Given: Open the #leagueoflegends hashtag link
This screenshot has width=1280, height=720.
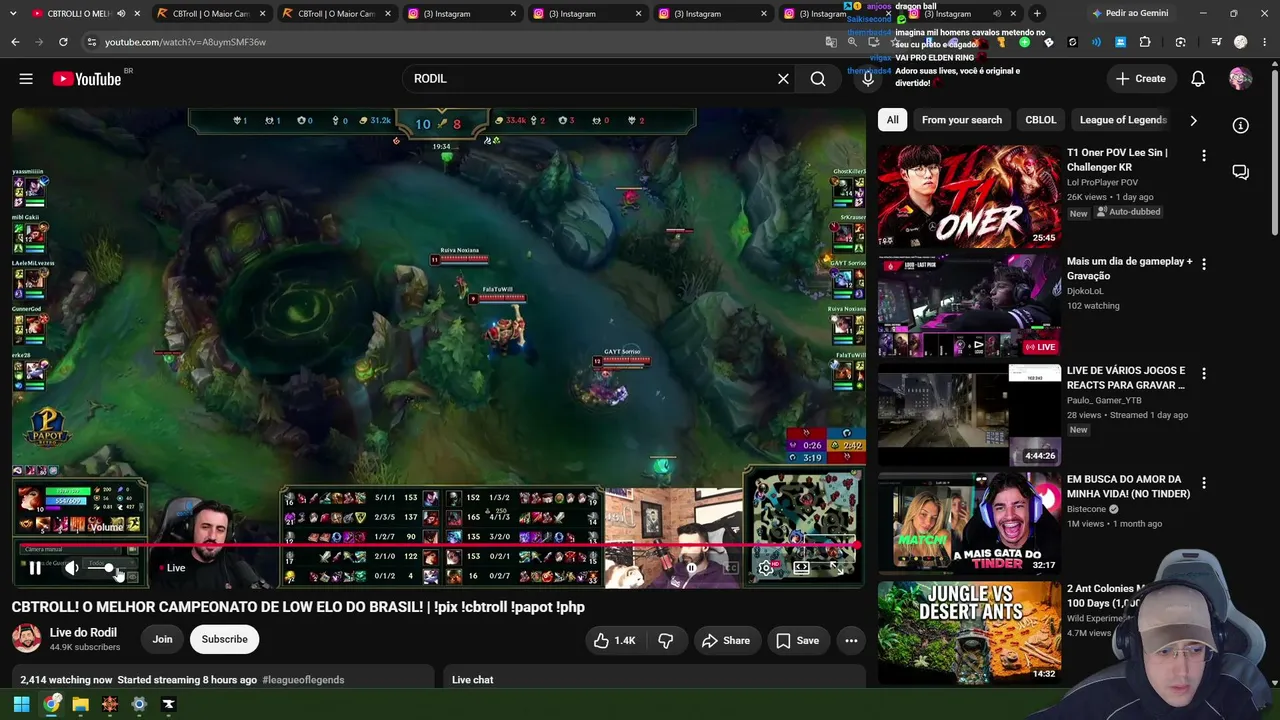Looking at the screenshot, I should 303,680.
